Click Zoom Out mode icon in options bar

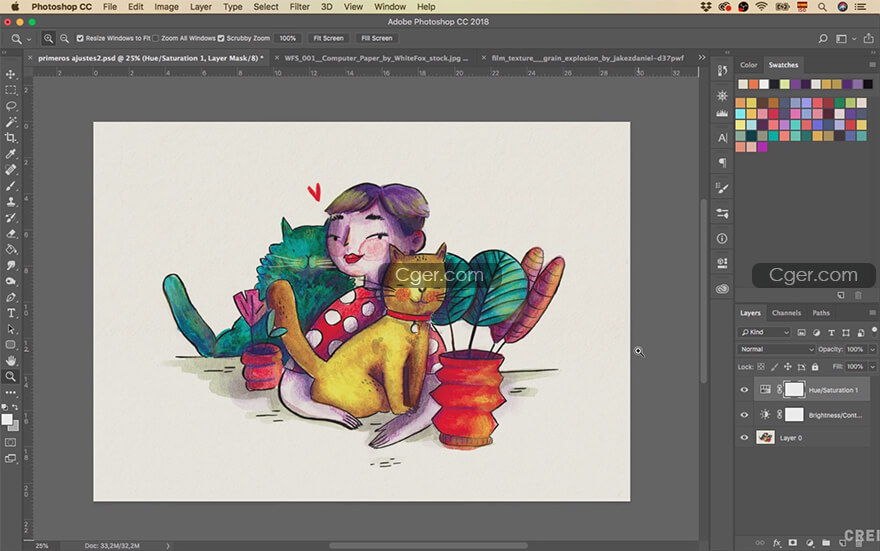65,39
